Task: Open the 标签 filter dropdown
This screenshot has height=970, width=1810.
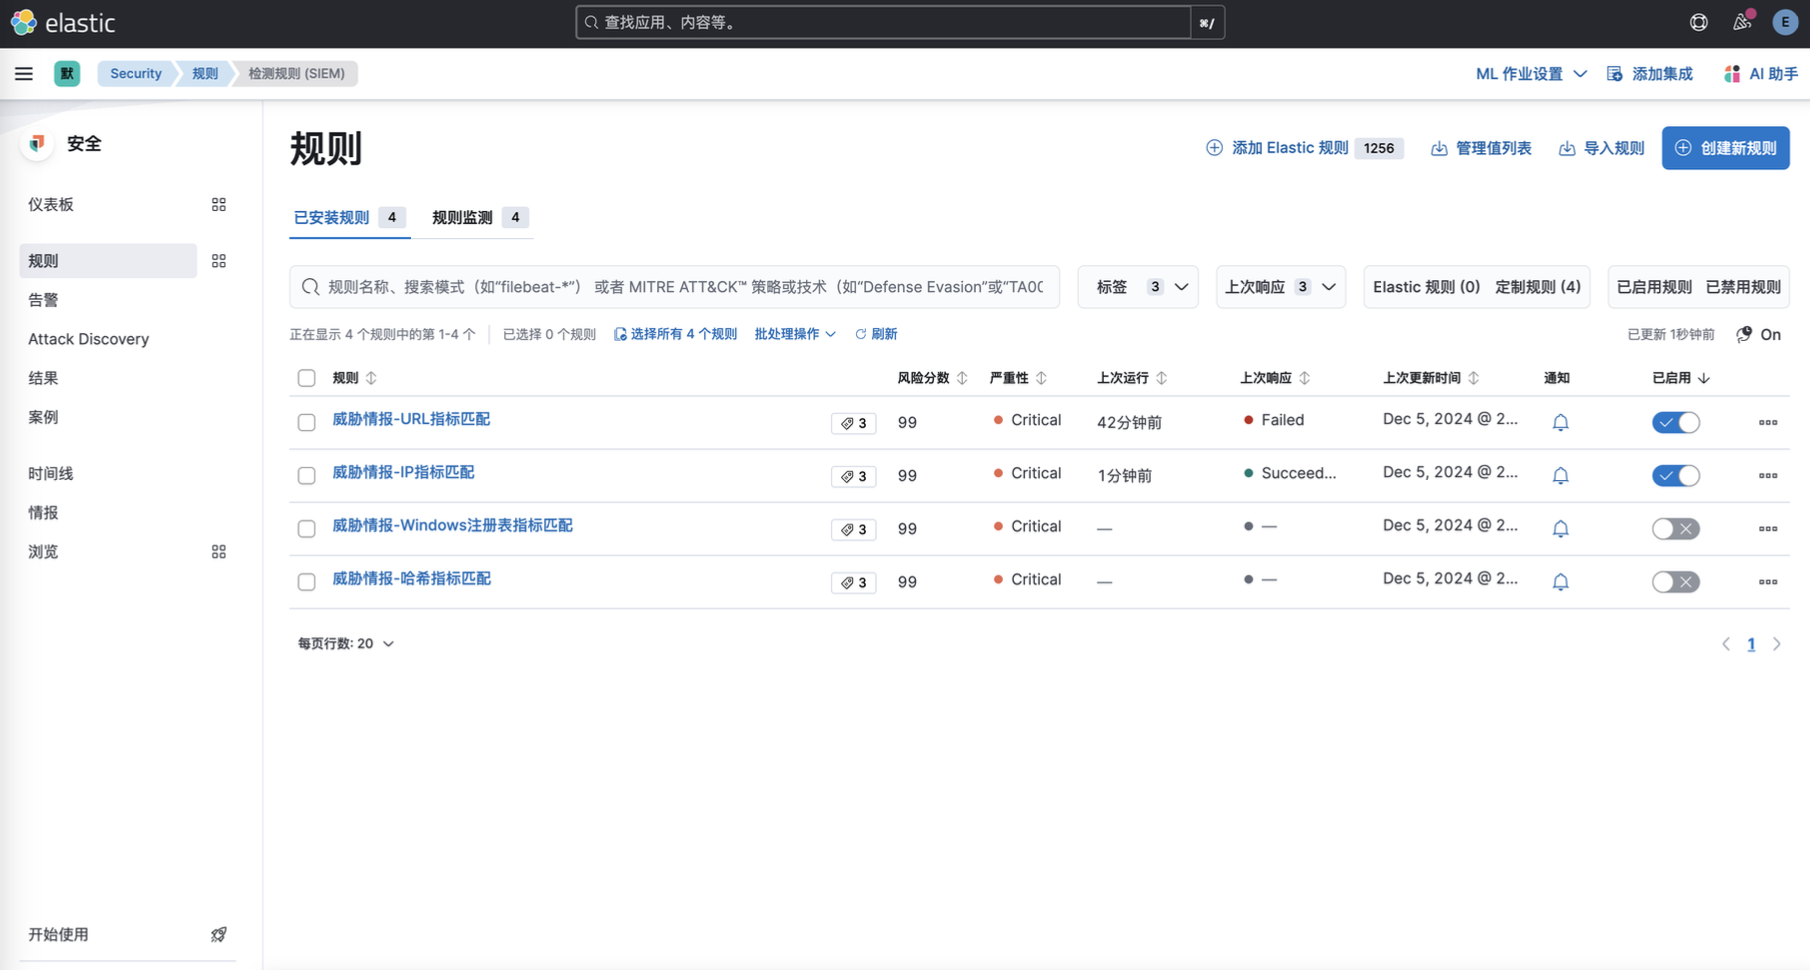Action: (1138, 287)
